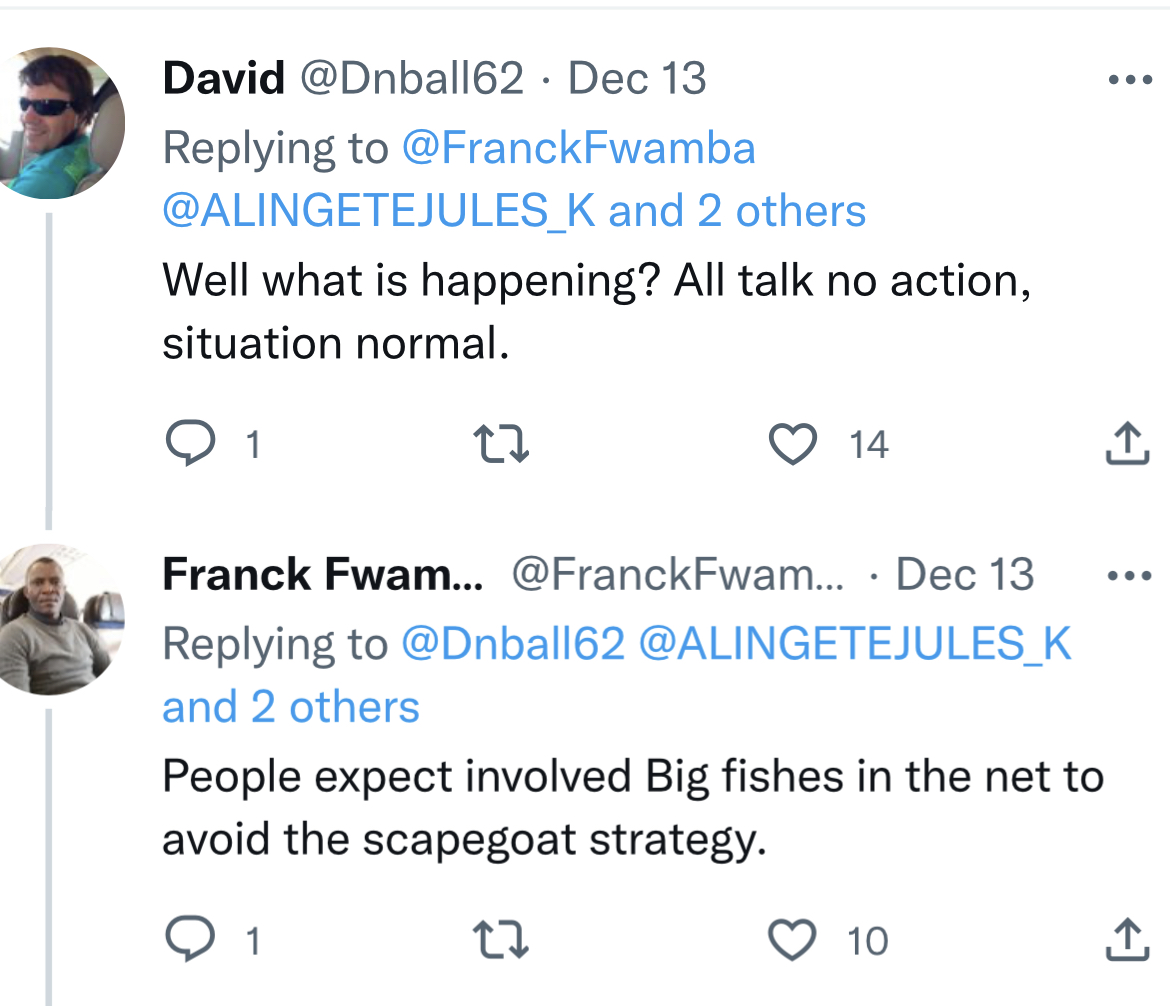Retweet David's tweet
Viewport: 1170px width, 1006px height.
[501, 443]
